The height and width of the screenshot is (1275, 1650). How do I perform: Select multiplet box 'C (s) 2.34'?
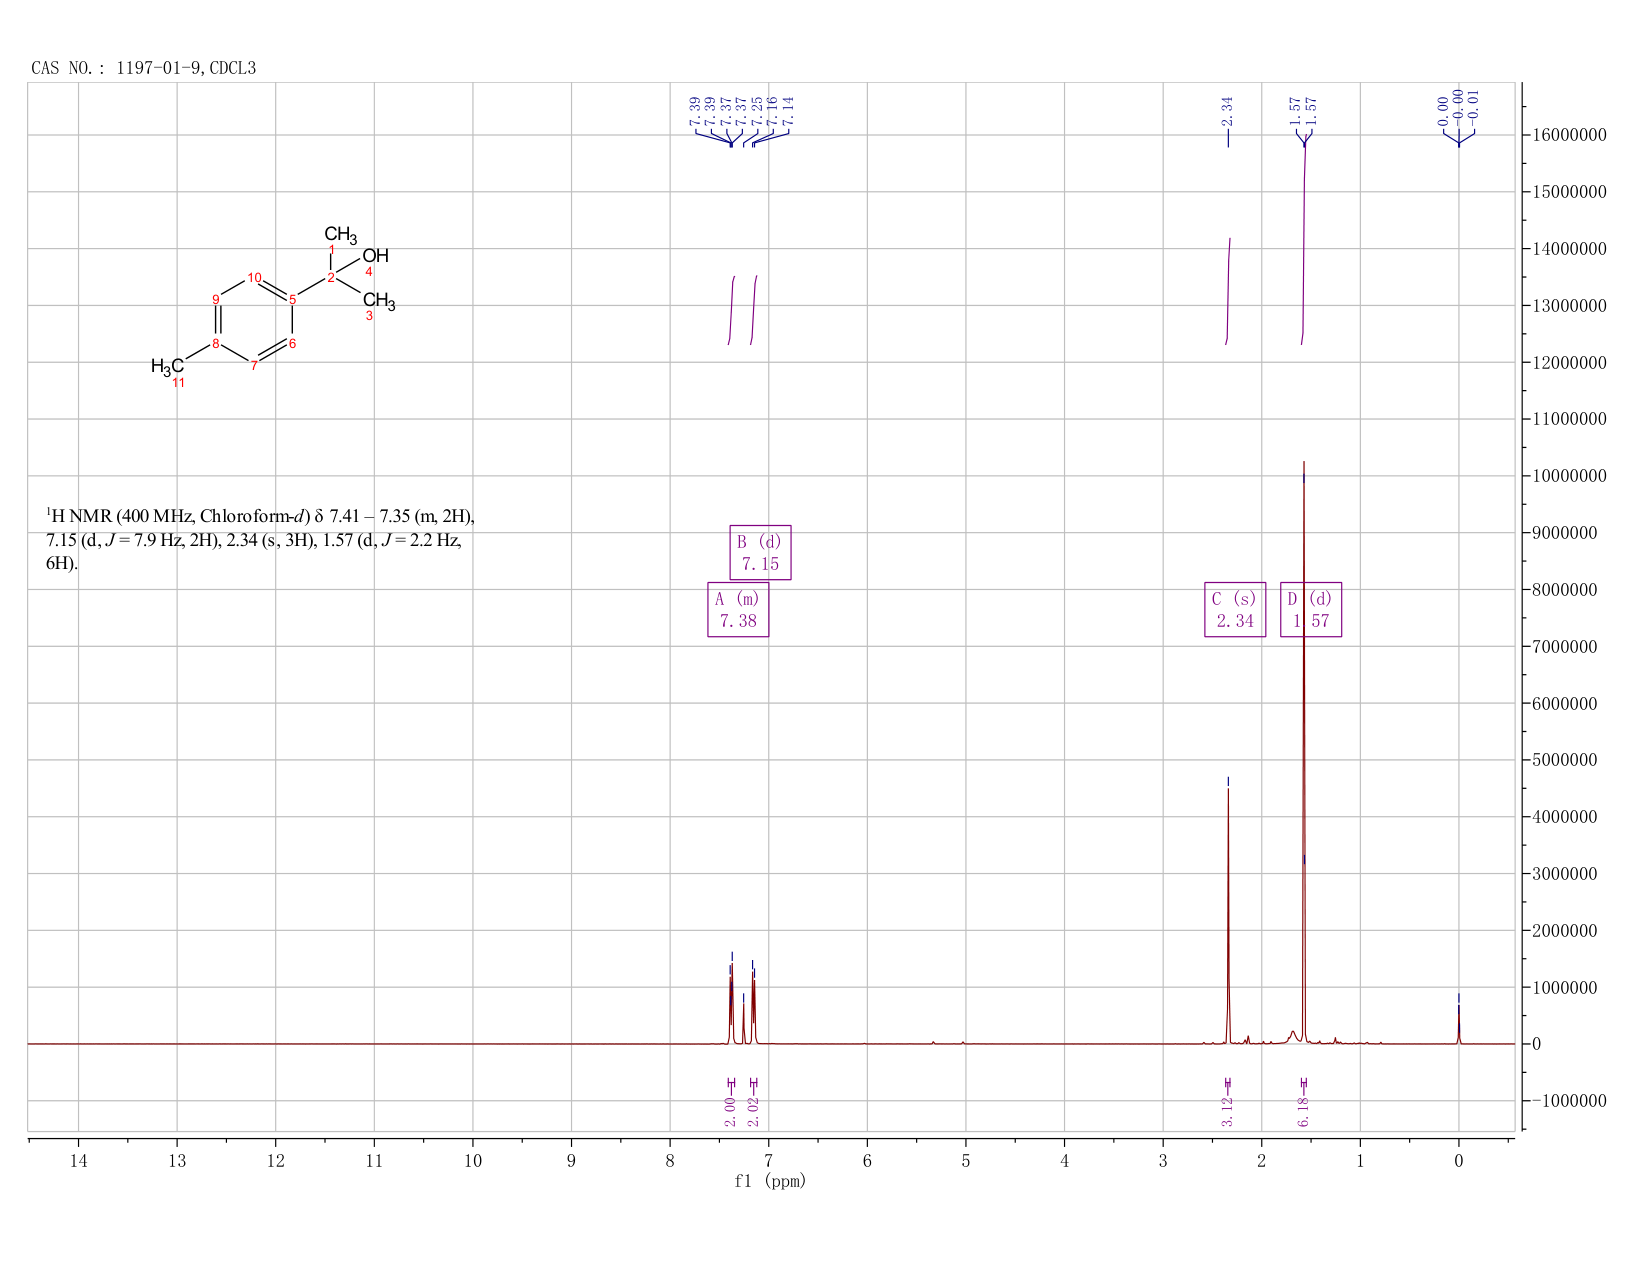pos(1235,609)
